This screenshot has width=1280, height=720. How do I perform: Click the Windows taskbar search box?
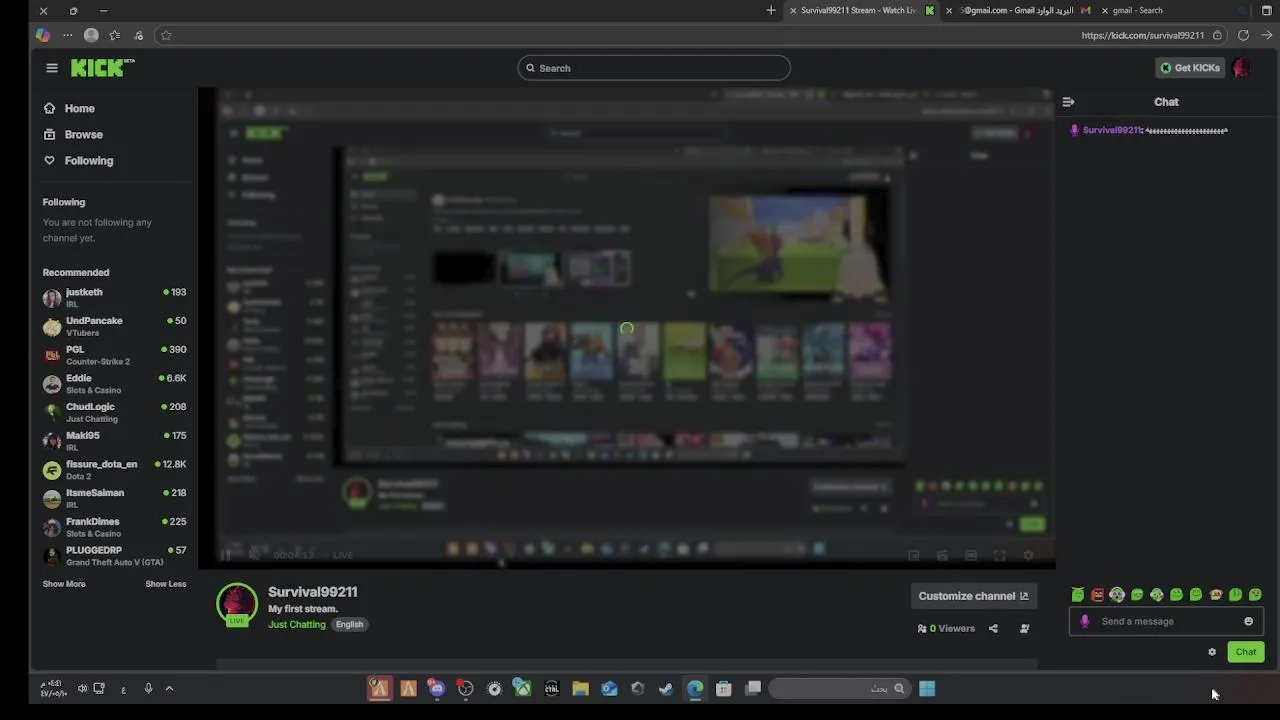coord(839,688)
